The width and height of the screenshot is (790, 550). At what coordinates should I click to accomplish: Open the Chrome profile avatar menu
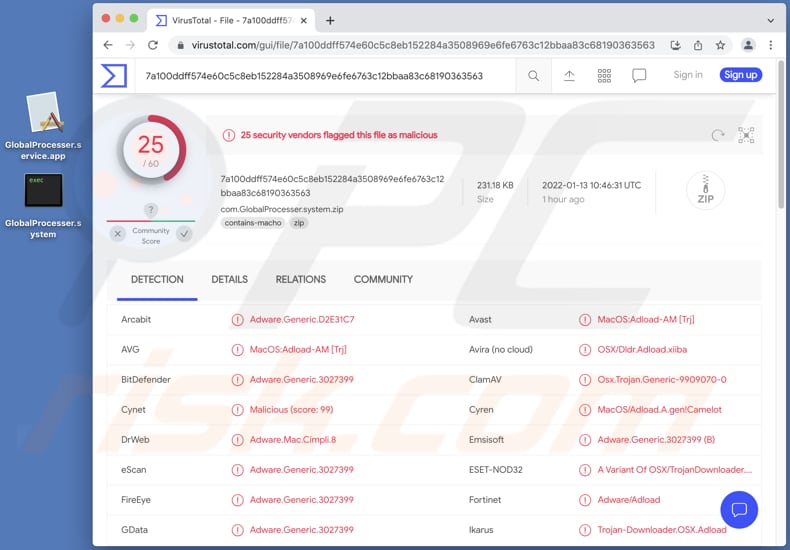point(747,45)
